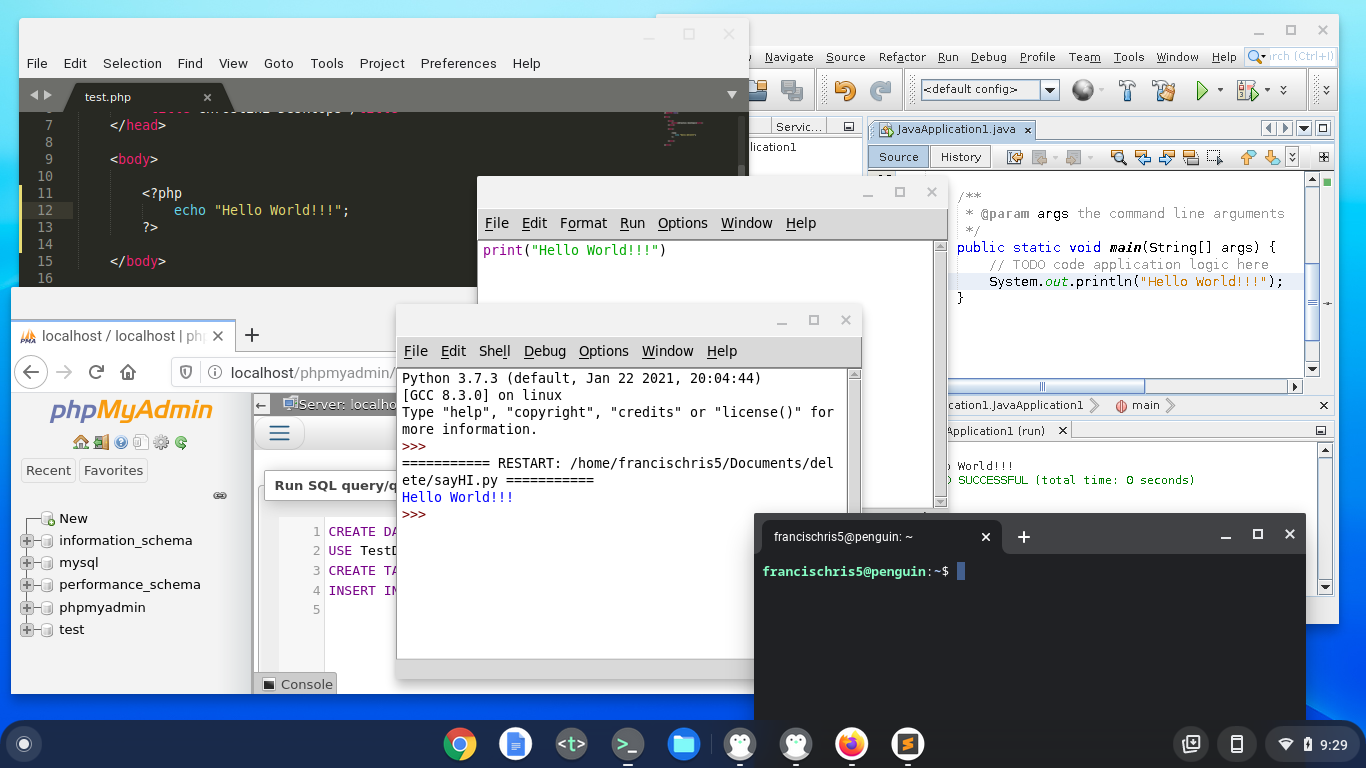Click the Undo arrow in NetBeans toolbar
The height and width of the screenshot is (768, 1366).
click(845, 90)
